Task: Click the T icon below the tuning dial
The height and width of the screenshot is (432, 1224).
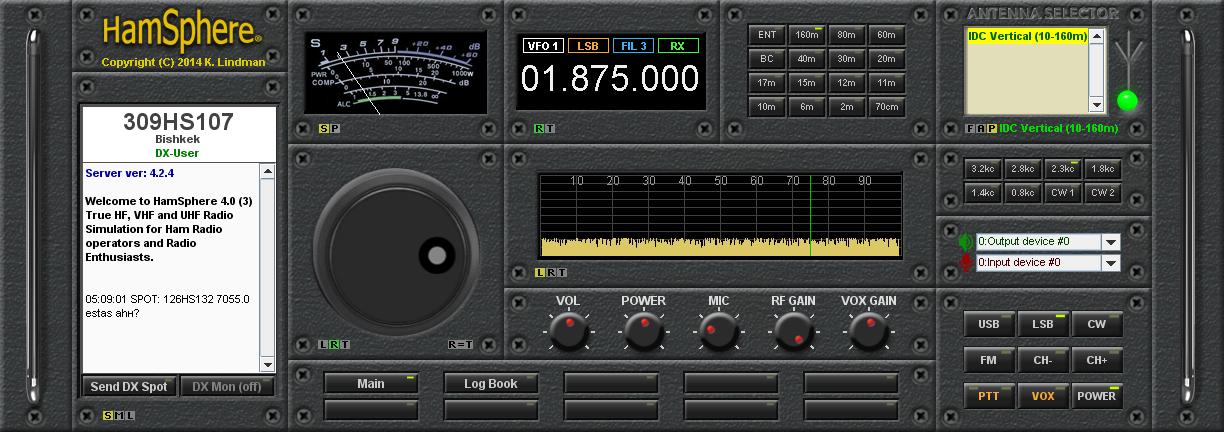Action: coord(345,345)
